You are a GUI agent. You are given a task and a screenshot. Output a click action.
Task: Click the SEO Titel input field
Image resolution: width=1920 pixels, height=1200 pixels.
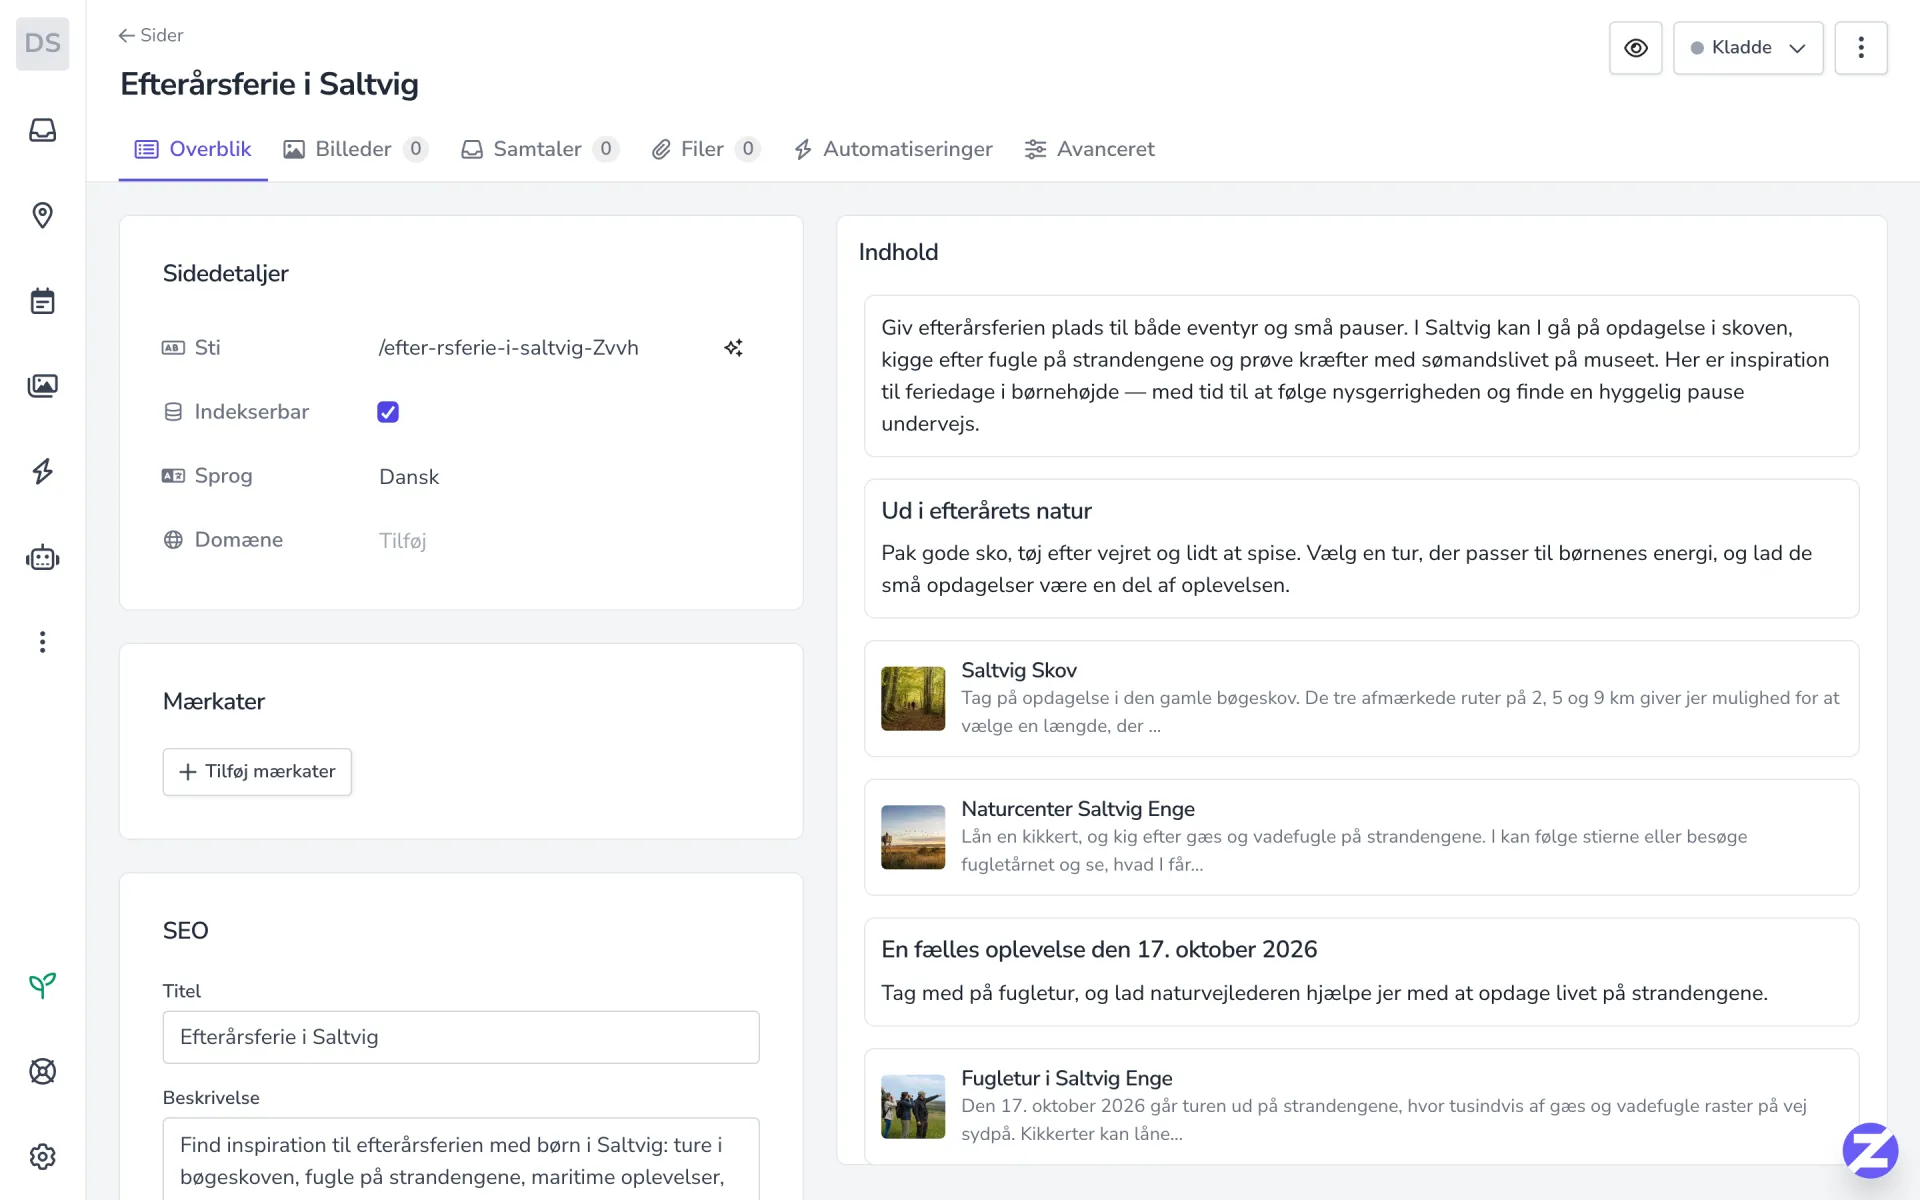(461, 1037)
